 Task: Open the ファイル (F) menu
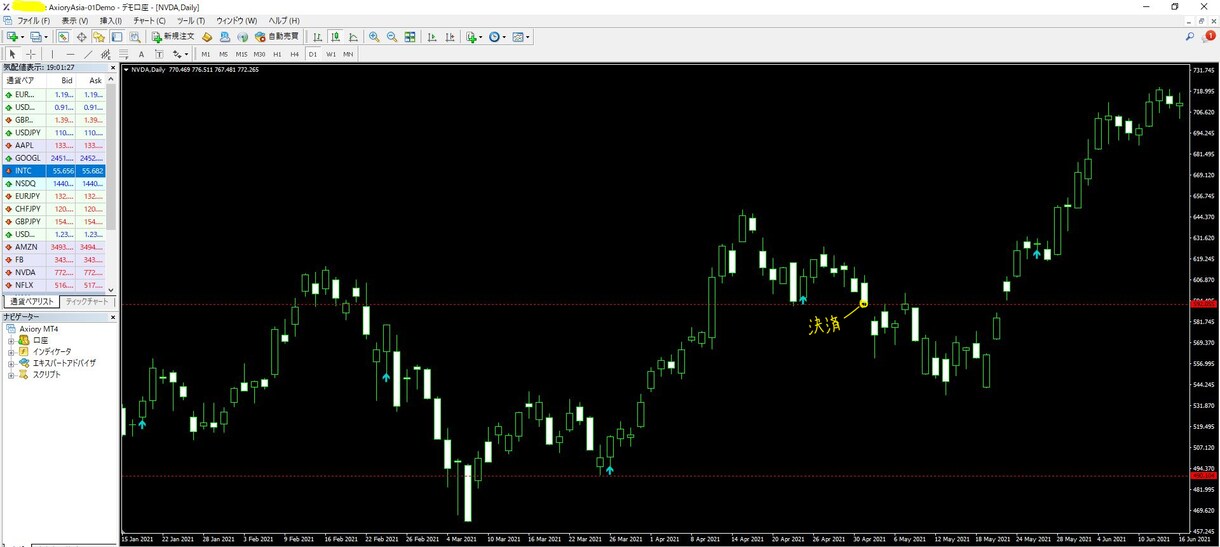(33, 20)
